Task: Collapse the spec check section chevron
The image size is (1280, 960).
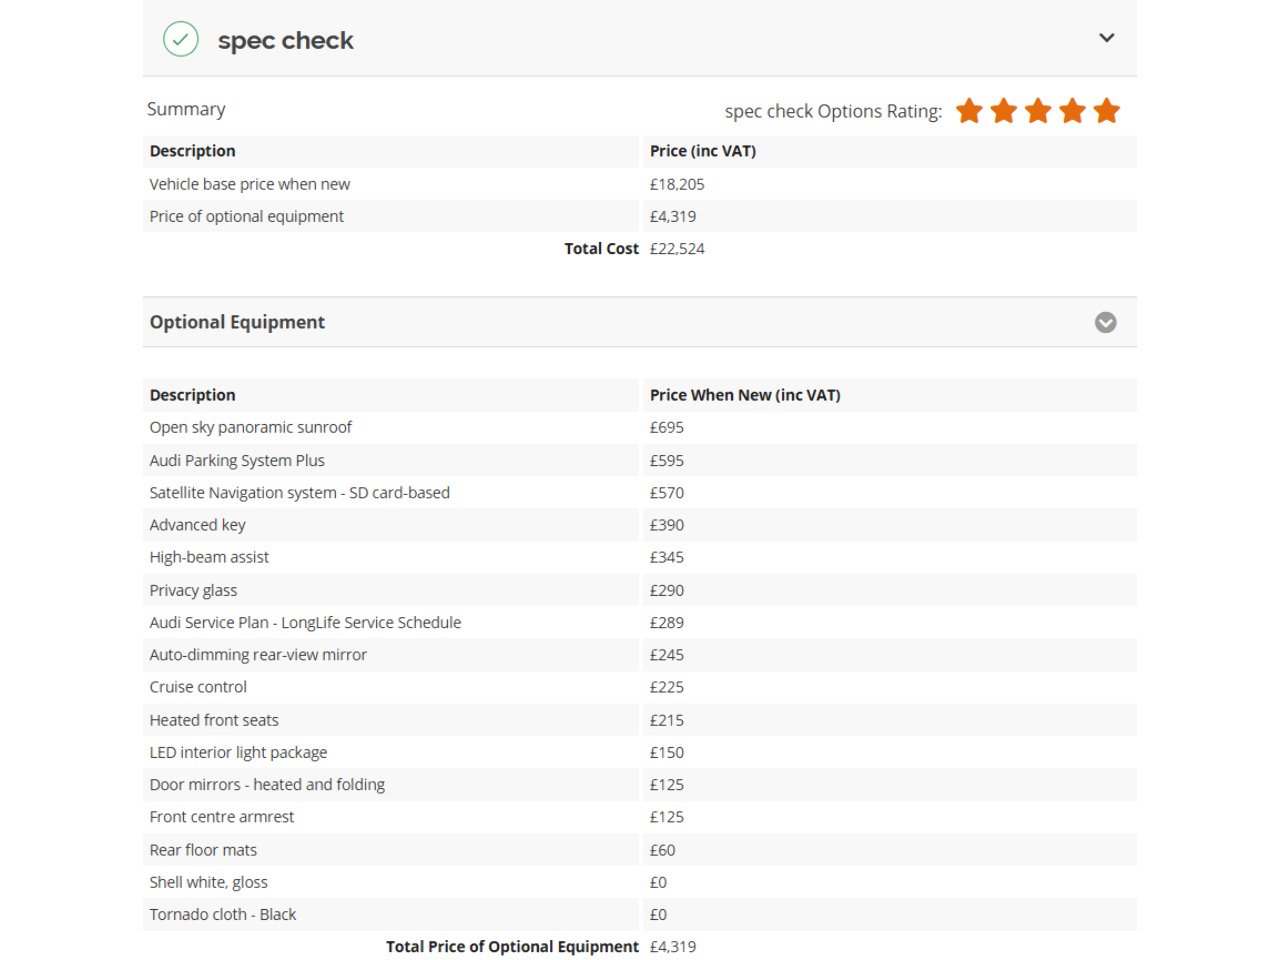Action: (x=1106, y=38)
